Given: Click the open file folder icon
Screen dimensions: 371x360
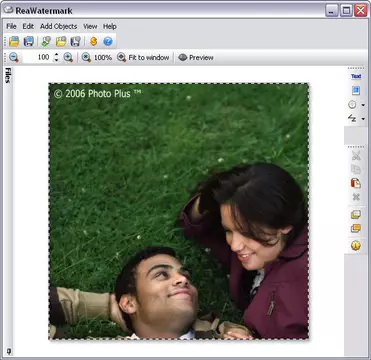Looking at the screenshot, I should pos(14,41).
